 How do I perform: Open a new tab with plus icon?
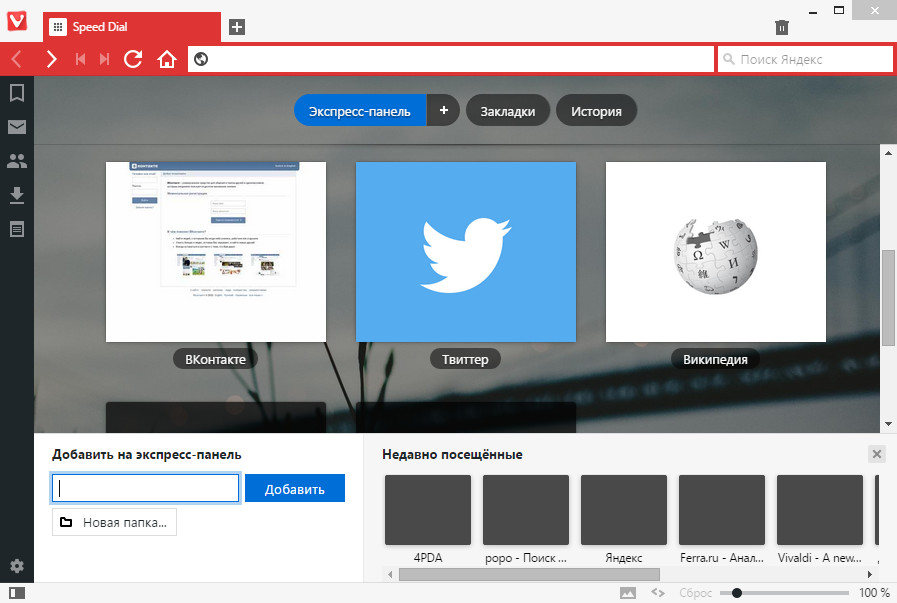[237, 27]
